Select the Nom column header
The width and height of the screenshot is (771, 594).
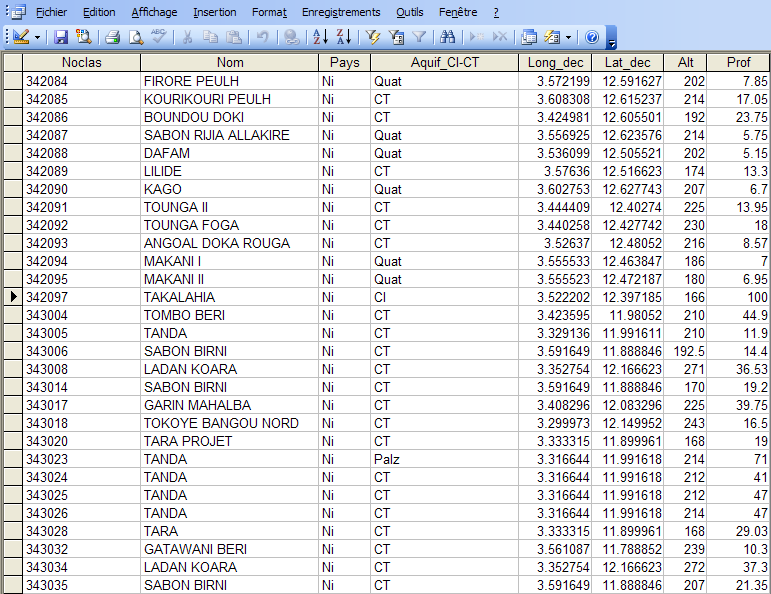coord(230,63)
